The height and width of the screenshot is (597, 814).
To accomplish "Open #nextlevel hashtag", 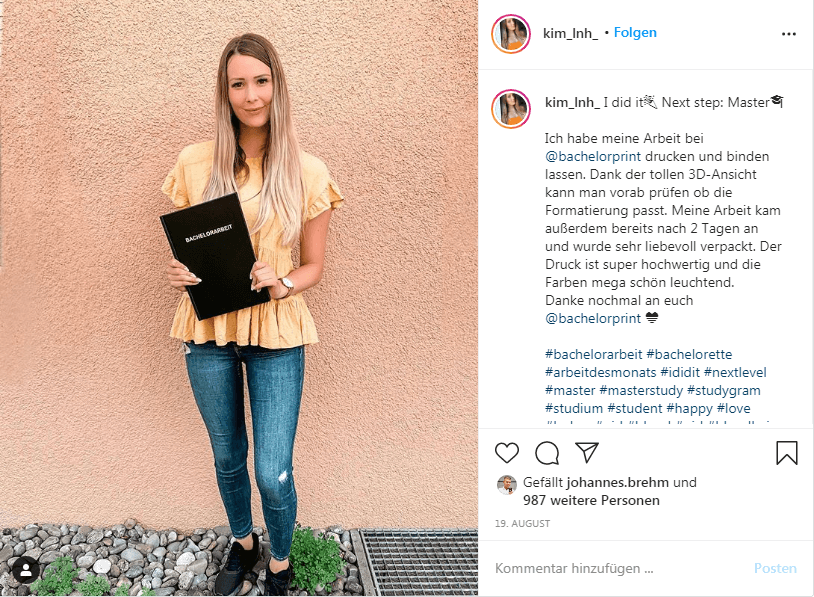I will pyautogui.click(x=735, y=372).
